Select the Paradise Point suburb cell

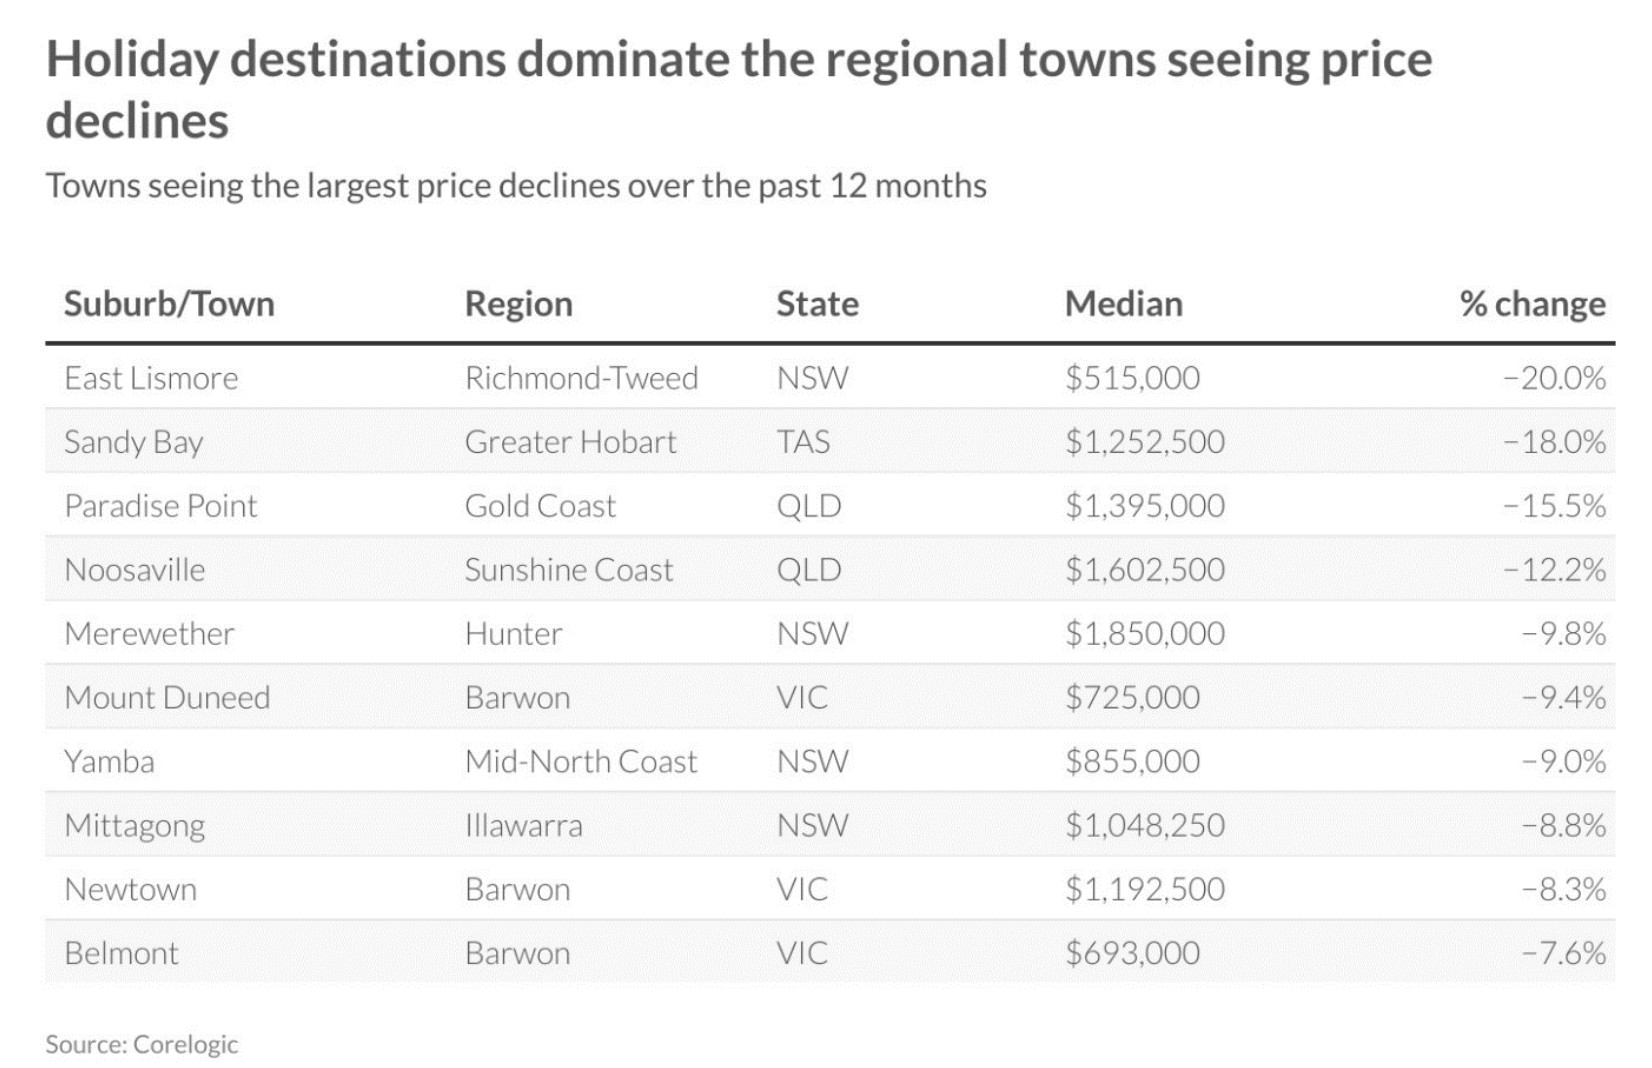160,506
